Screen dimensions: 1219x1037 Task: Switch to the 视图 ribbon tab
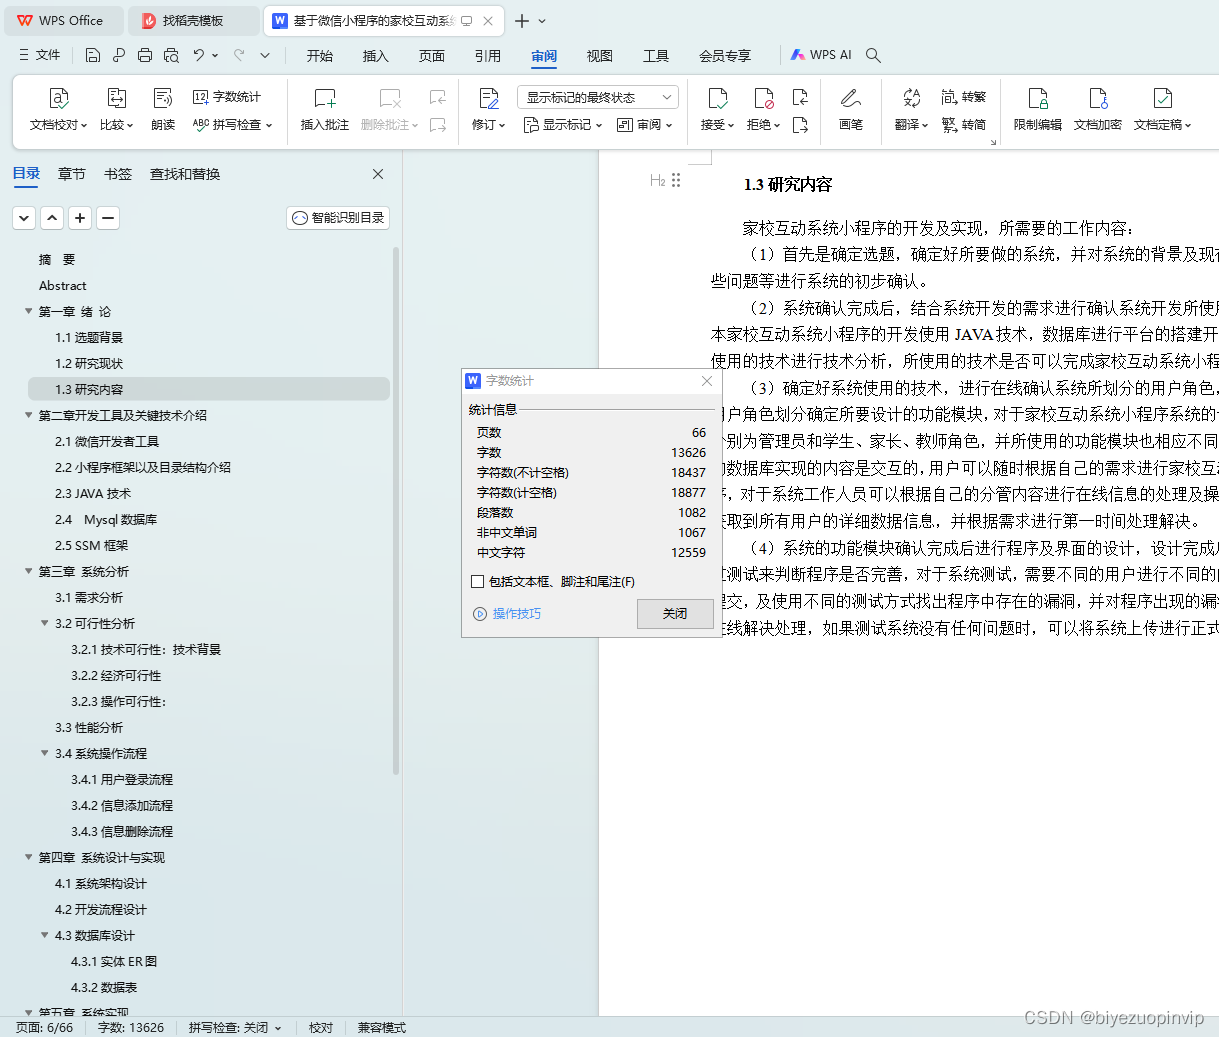pyautogui.click(x=599, y=57)
